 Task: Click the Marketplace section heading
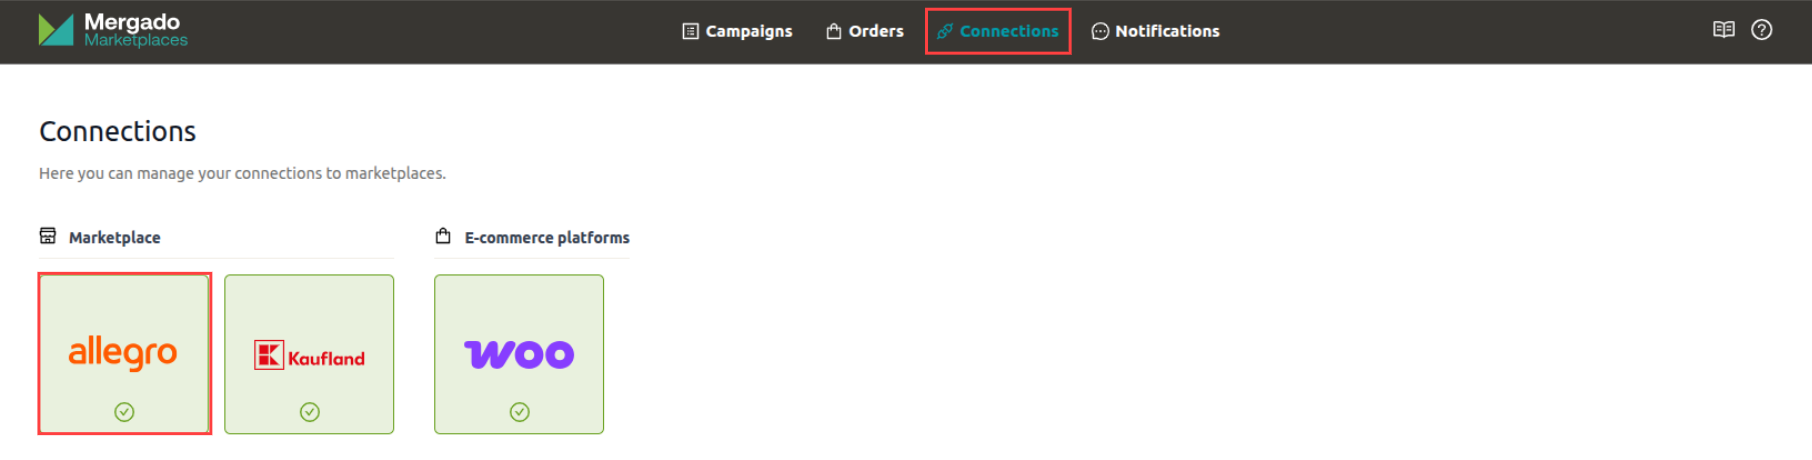click(x=115, y=237)
